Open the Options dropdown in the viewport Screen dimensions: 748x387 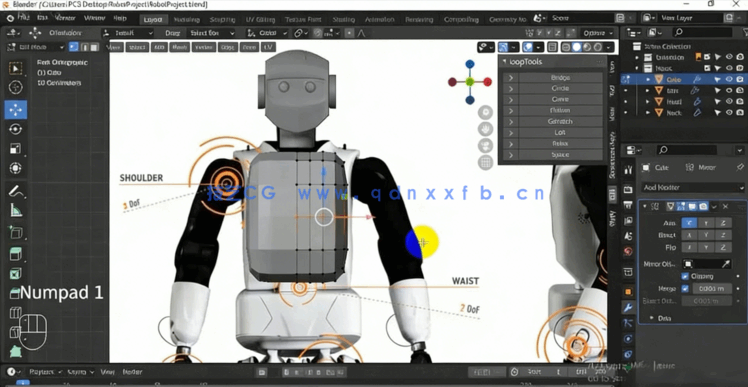pyautogui.click(x=598, y=33)
